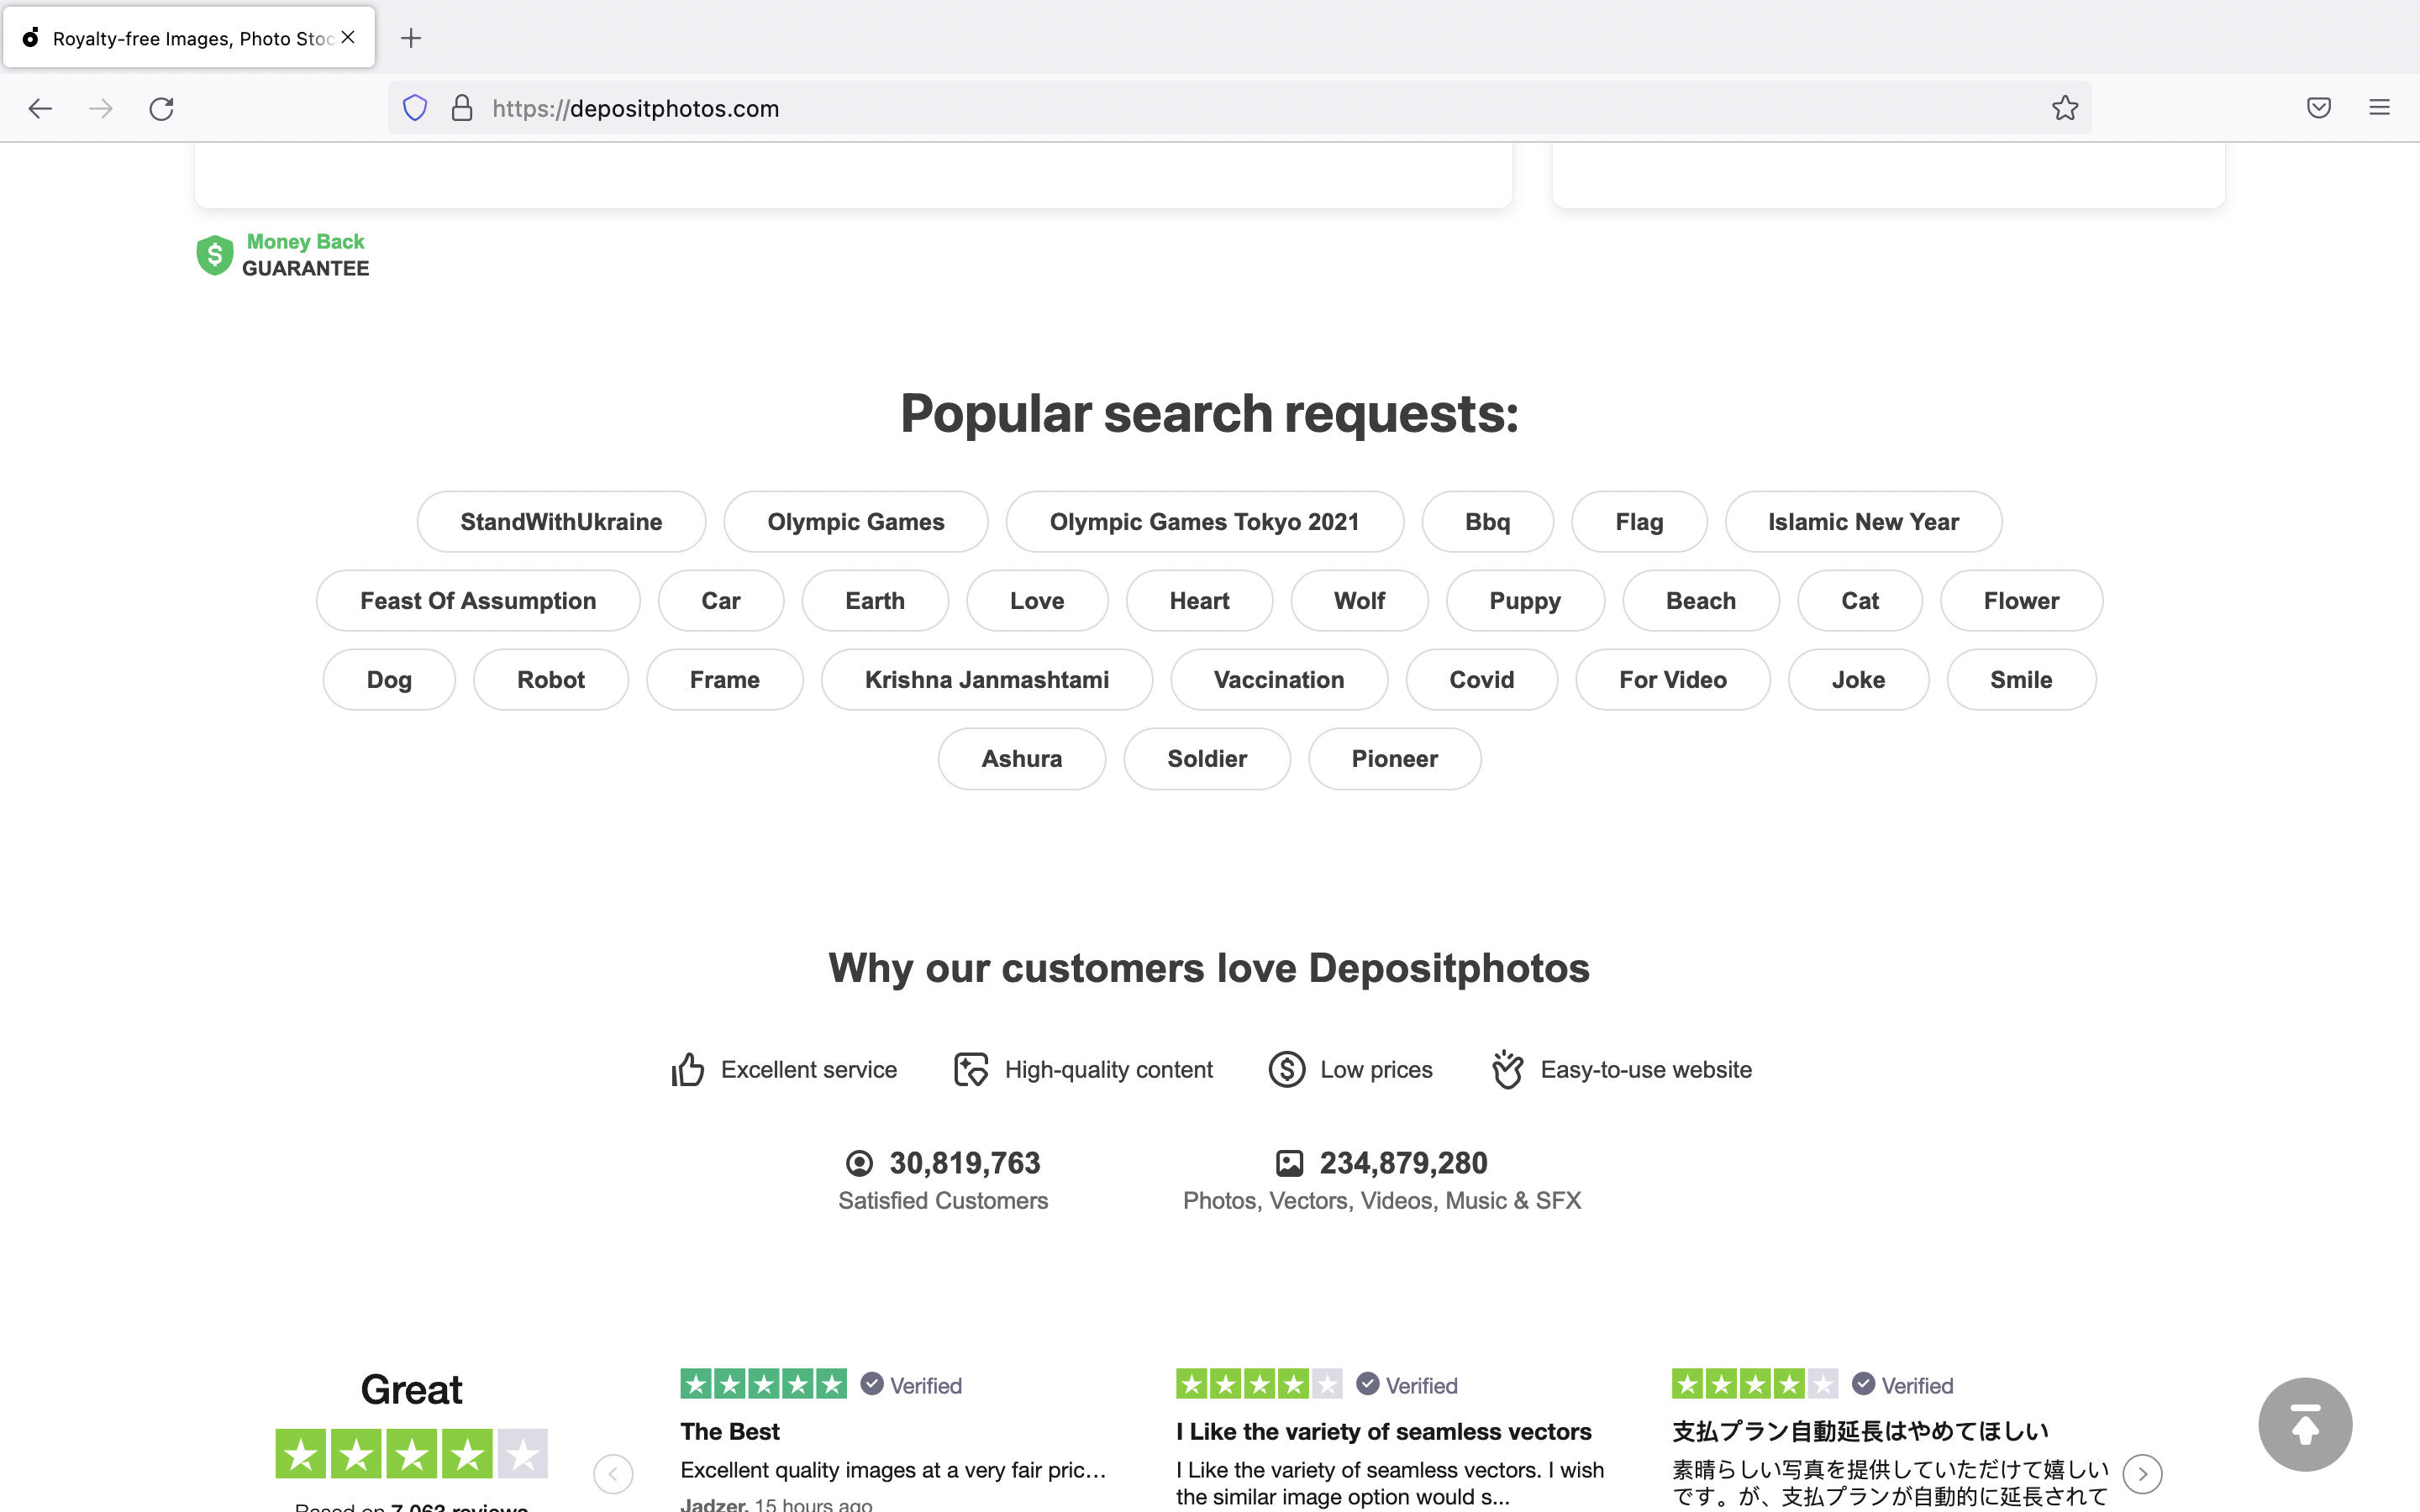Go to next review with right chevron
Screen dimensions: 2420x1512
(2142, 1474)
